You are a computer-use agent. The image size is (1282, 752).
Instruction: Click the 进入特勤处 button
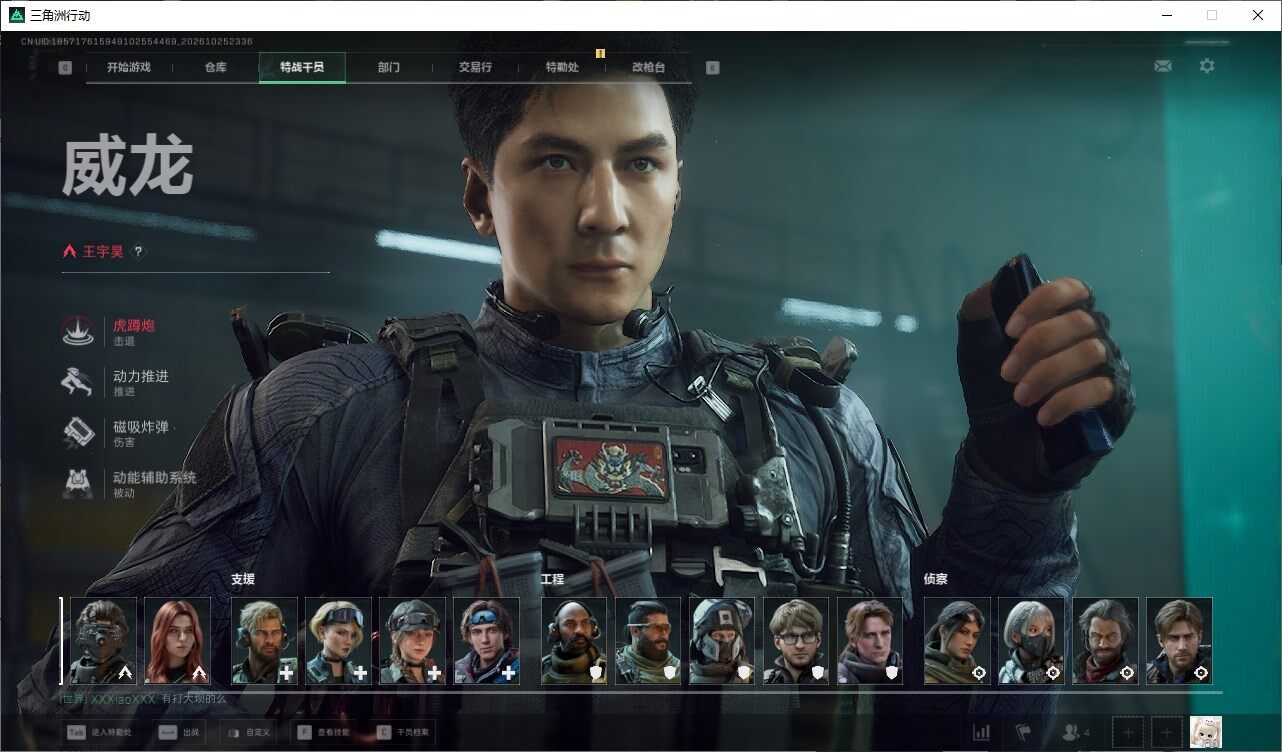(x=100, y=733)
